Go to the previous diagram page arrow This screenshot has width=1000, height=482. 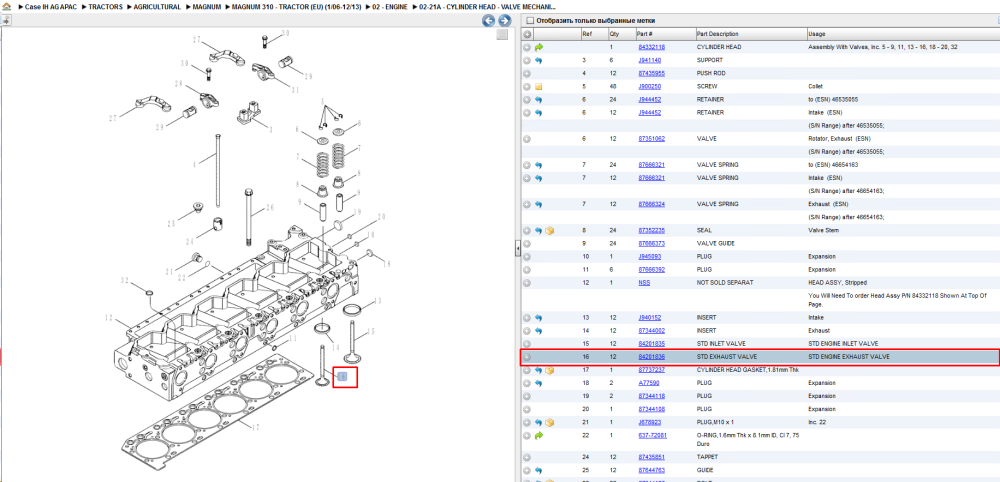(x=489, y=20)
